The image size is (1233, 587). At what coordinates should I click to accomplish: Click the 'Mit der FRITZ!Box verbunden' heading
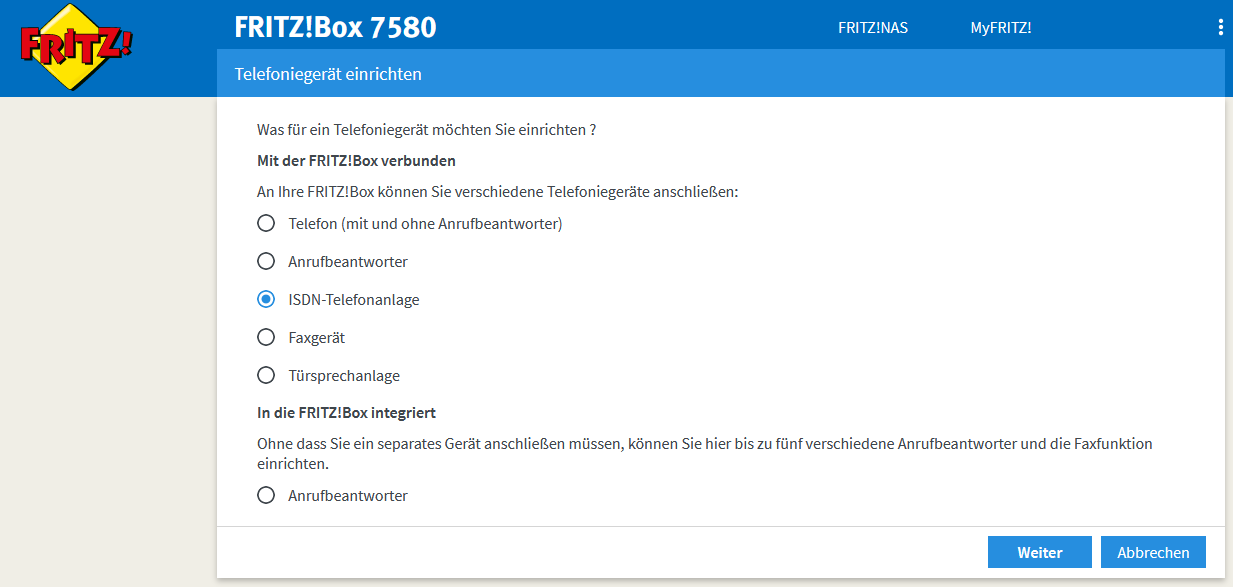point(356,160)
